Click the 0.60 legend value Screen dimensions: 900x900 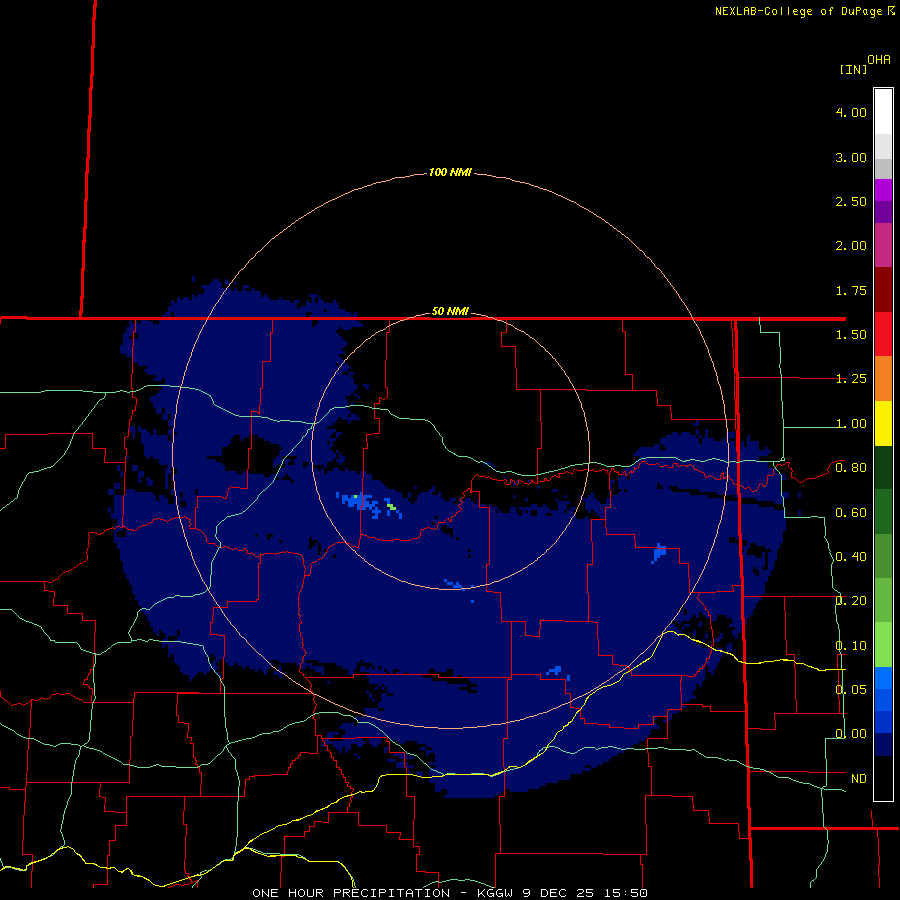(851, 513)
